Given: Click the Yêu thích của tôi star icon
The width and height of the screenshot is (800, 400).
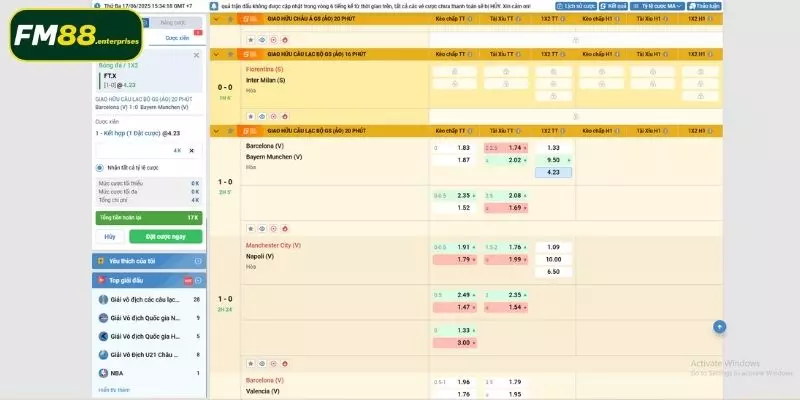Looking at the screenshot, I should tap(101, 261).
